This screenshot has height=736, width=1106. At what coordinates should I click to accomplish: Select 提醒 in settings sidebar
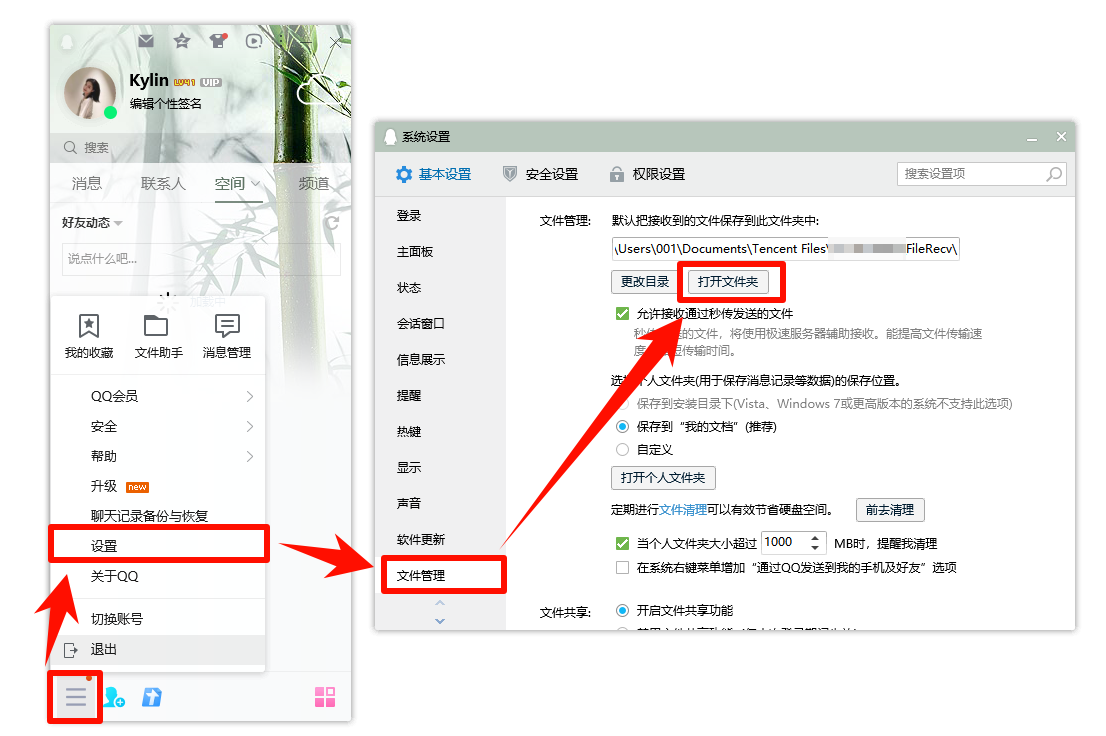409,396
